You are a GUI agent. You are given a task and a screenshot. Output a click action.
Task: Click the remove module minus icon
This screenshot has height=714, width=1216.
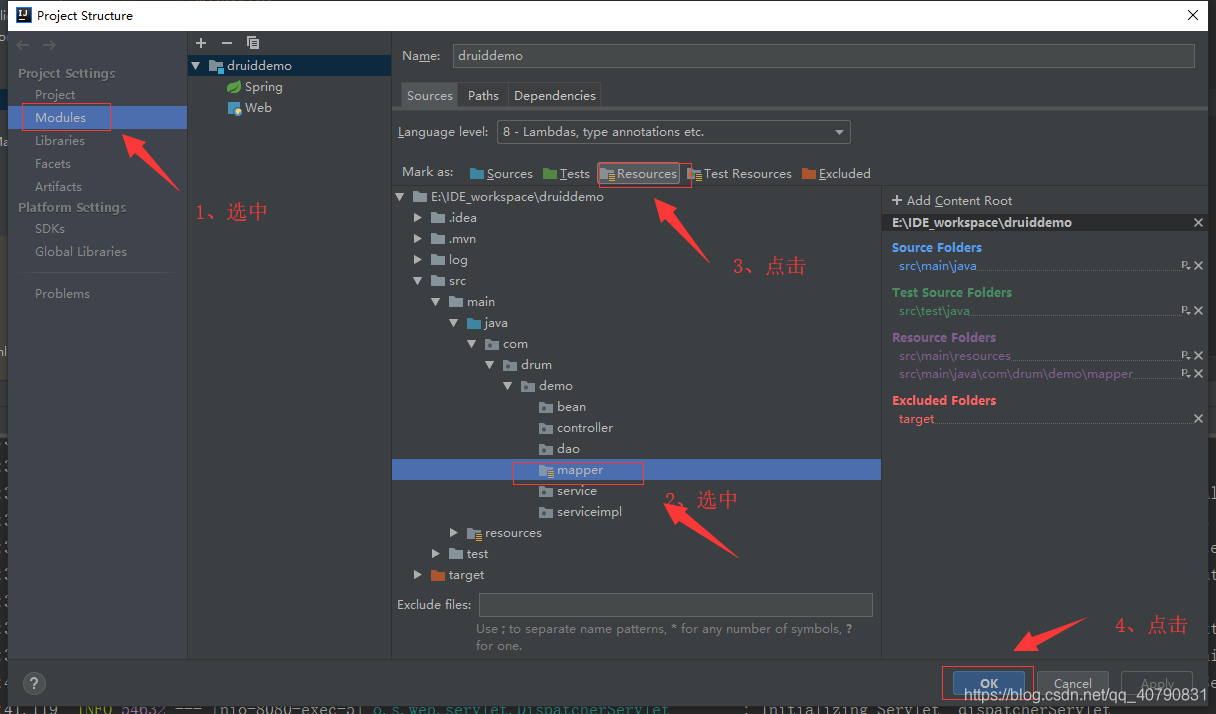[x=225, y=42]
